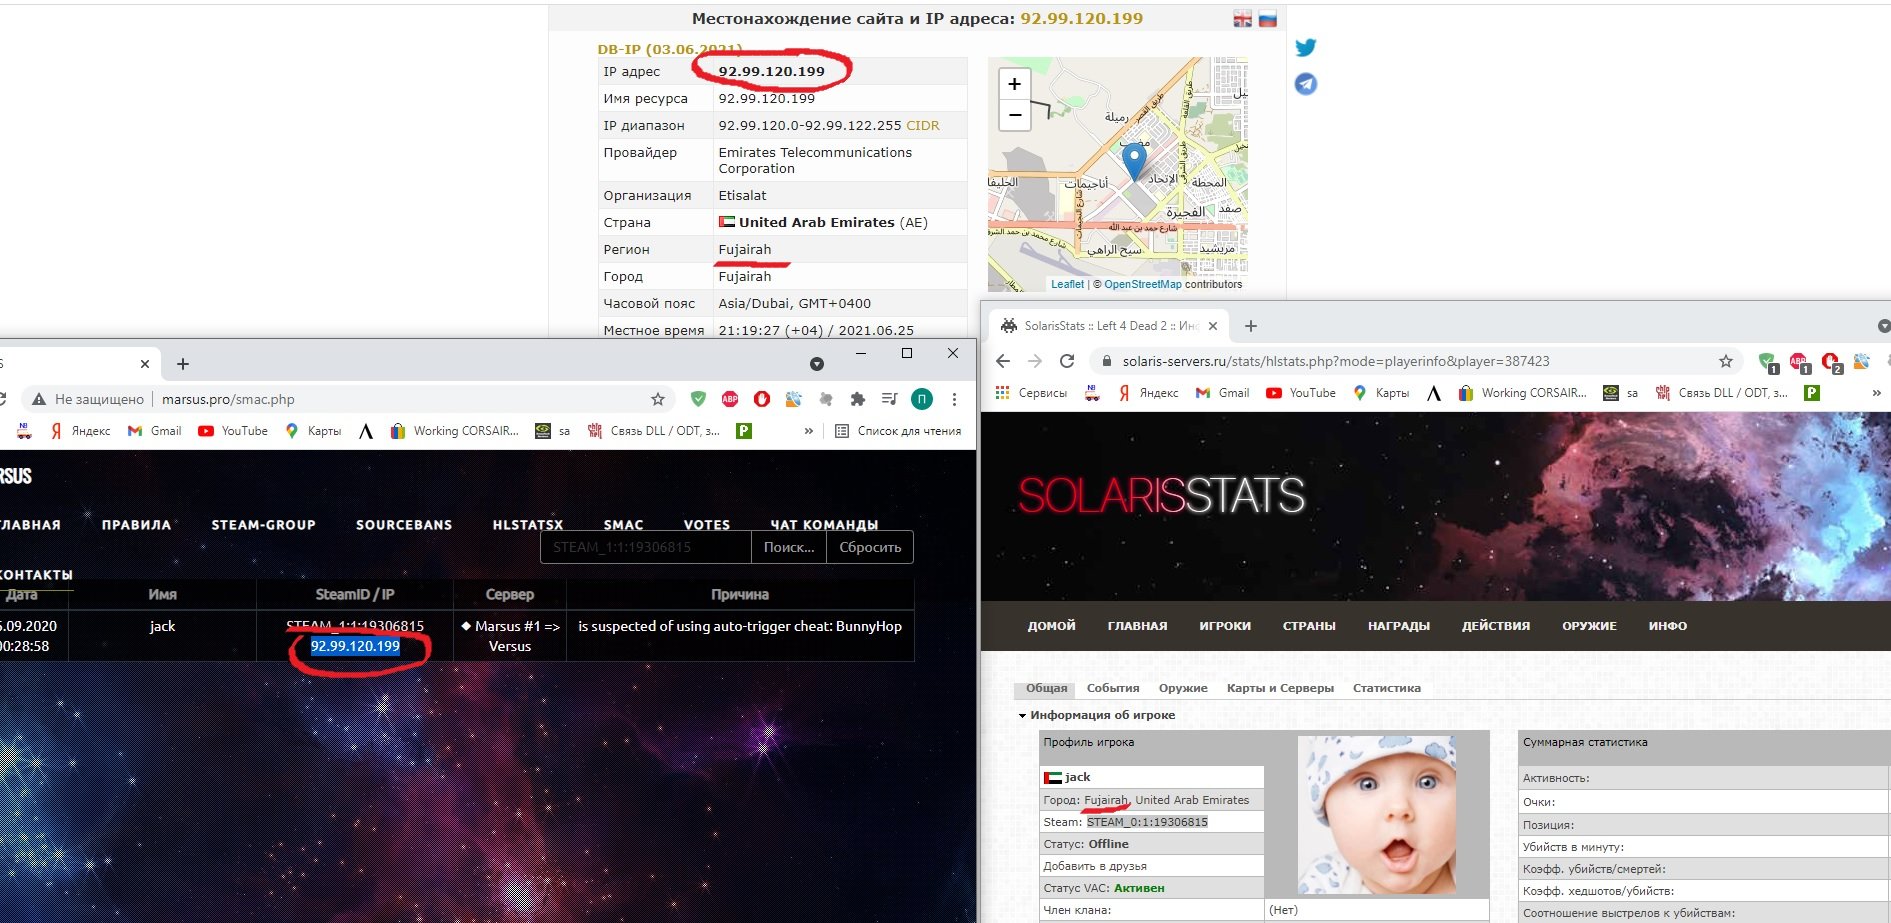1891x923 pixels.
Task: Open the CIDR link next to IP range
Action: pyautogui.click(x=922, y=126)
